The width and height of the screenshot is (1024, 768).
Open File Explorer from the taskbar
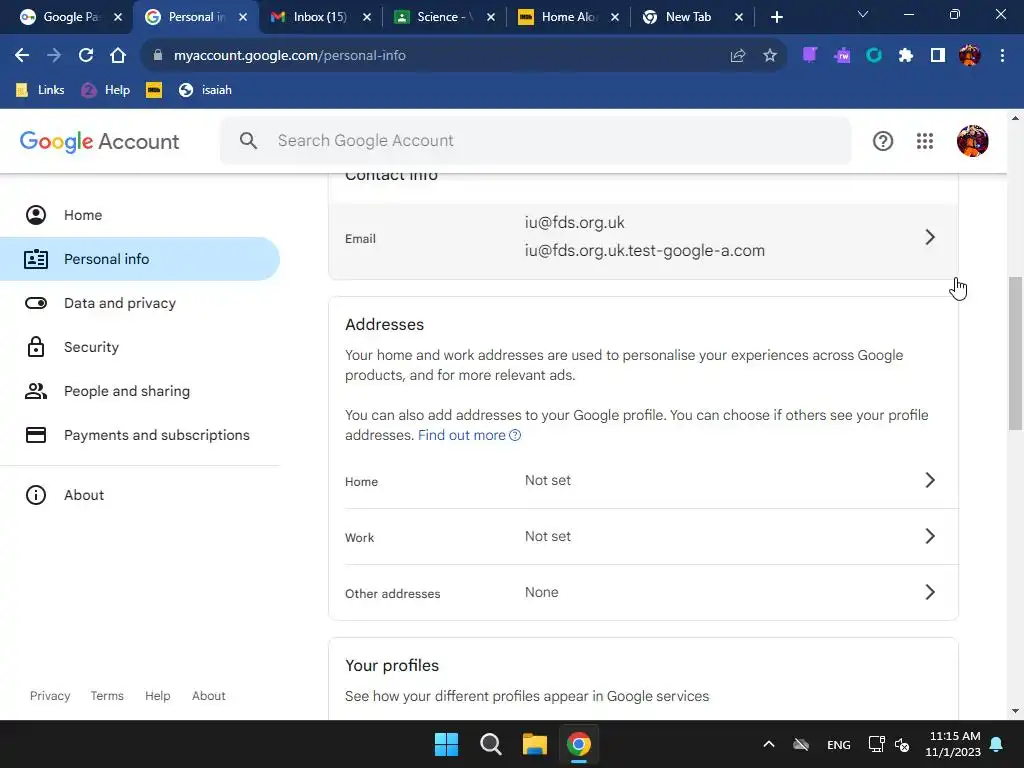[534, 744]
